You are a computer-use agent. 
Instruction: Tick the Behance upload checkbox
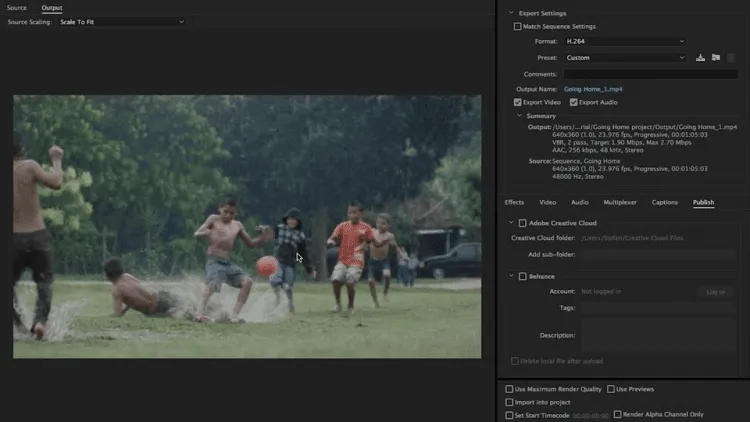coord(522,276)
